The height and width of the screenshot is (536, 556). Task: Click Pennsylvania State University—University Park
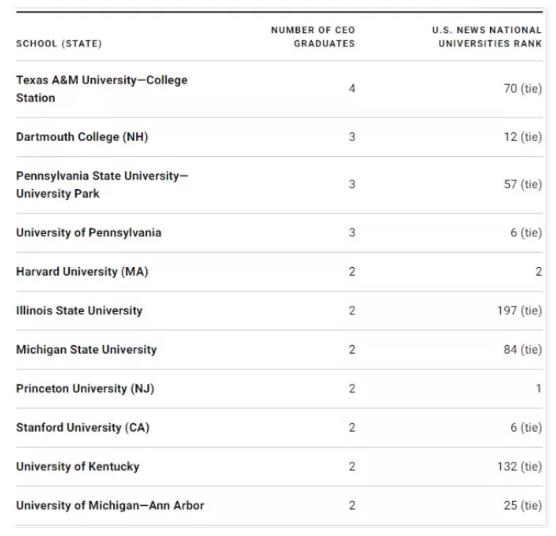click(102, 185)
